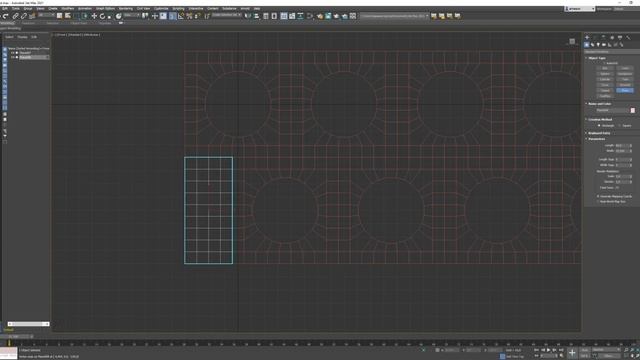640x360 pixels.
Task: Switch to the Utilities command panel tab
Action: coord(628,37)
